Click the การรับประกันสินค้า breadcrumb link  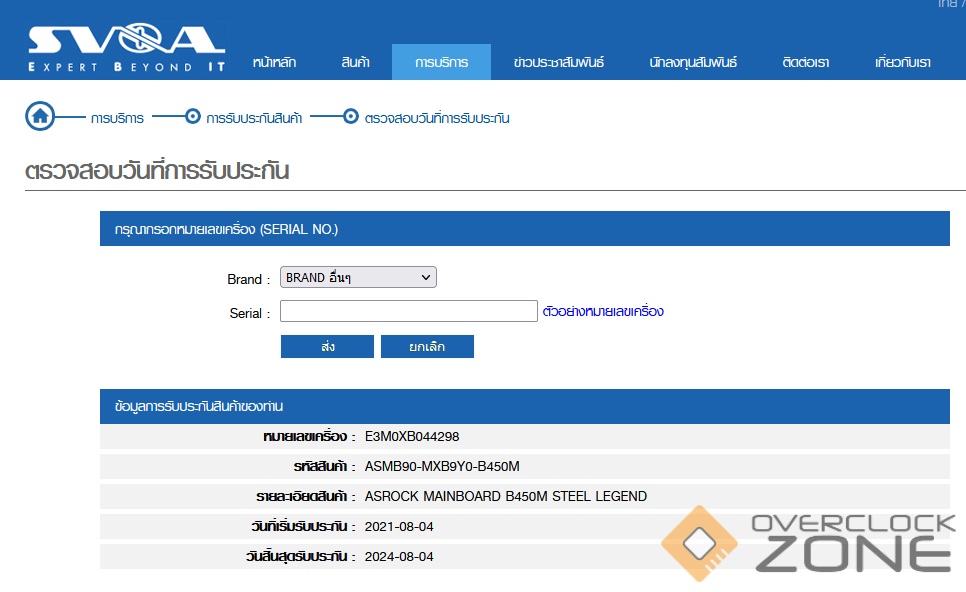[254, 118]
